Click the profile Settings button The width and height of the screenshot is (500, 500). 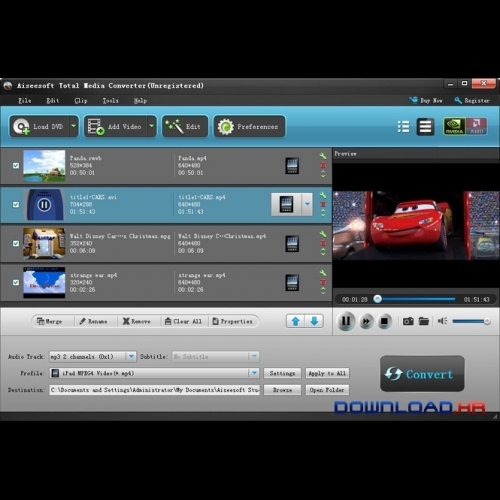282,373
